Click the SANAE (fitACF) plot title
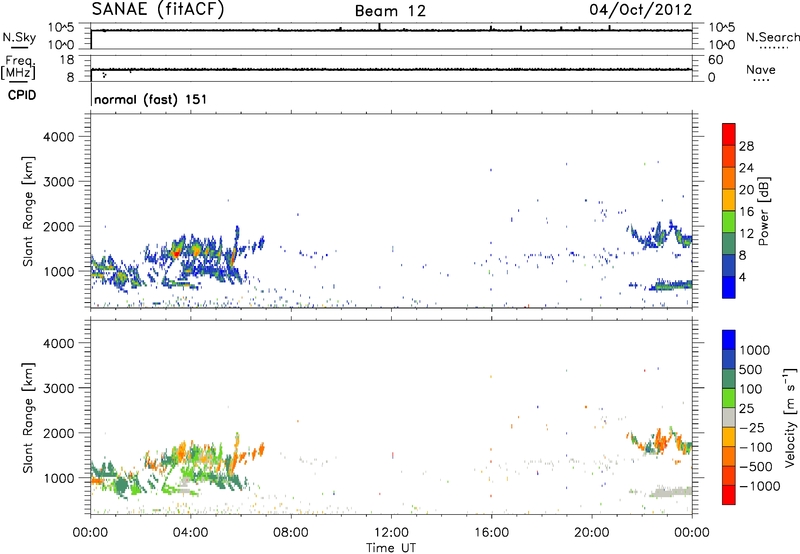The image size is (800, 554). point(158,9)
